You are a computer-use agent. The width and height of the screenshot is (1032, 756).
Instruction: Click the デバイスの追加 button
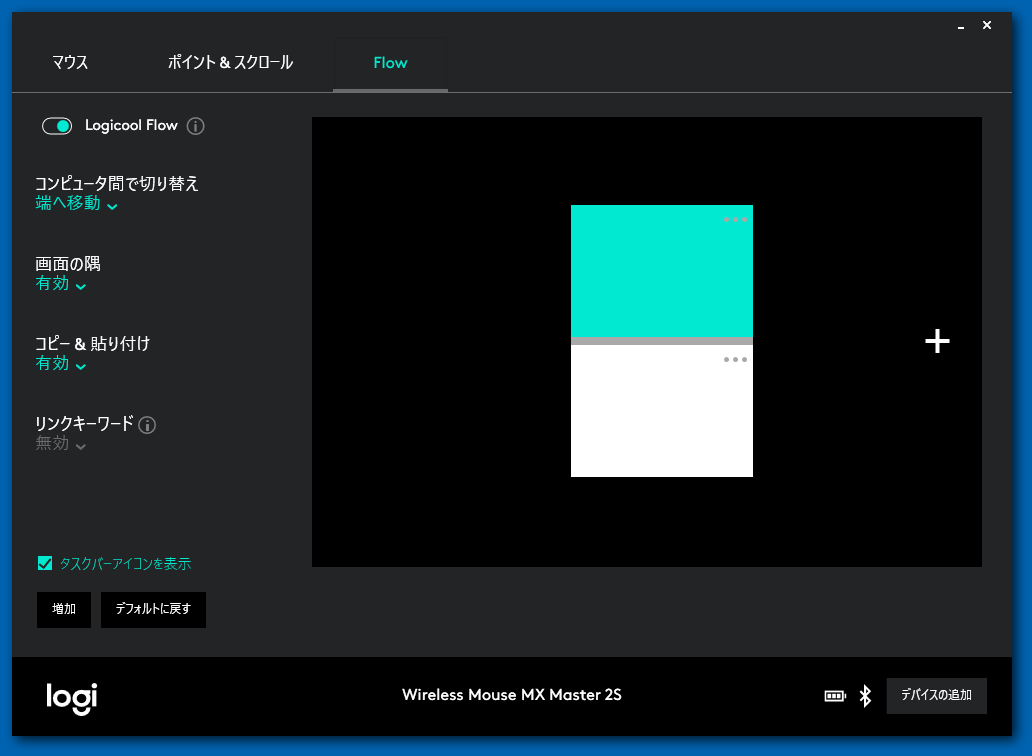937,695
